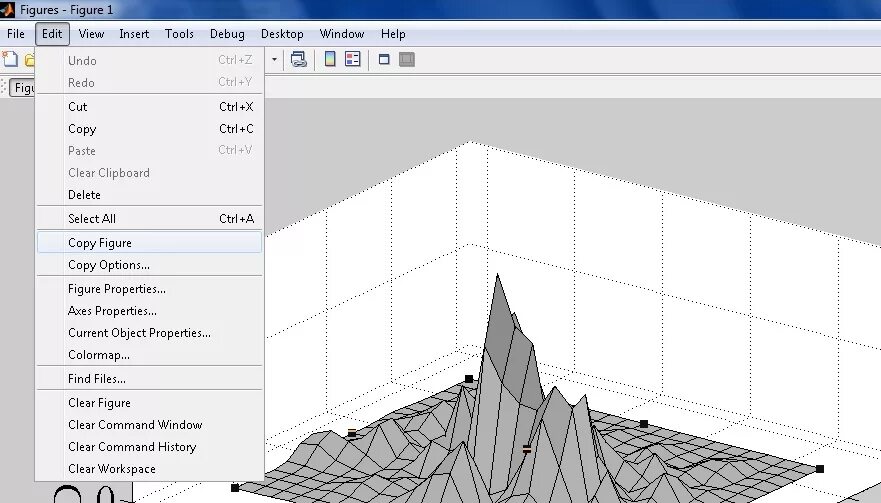Open the View menu

(x=91, y=34)
